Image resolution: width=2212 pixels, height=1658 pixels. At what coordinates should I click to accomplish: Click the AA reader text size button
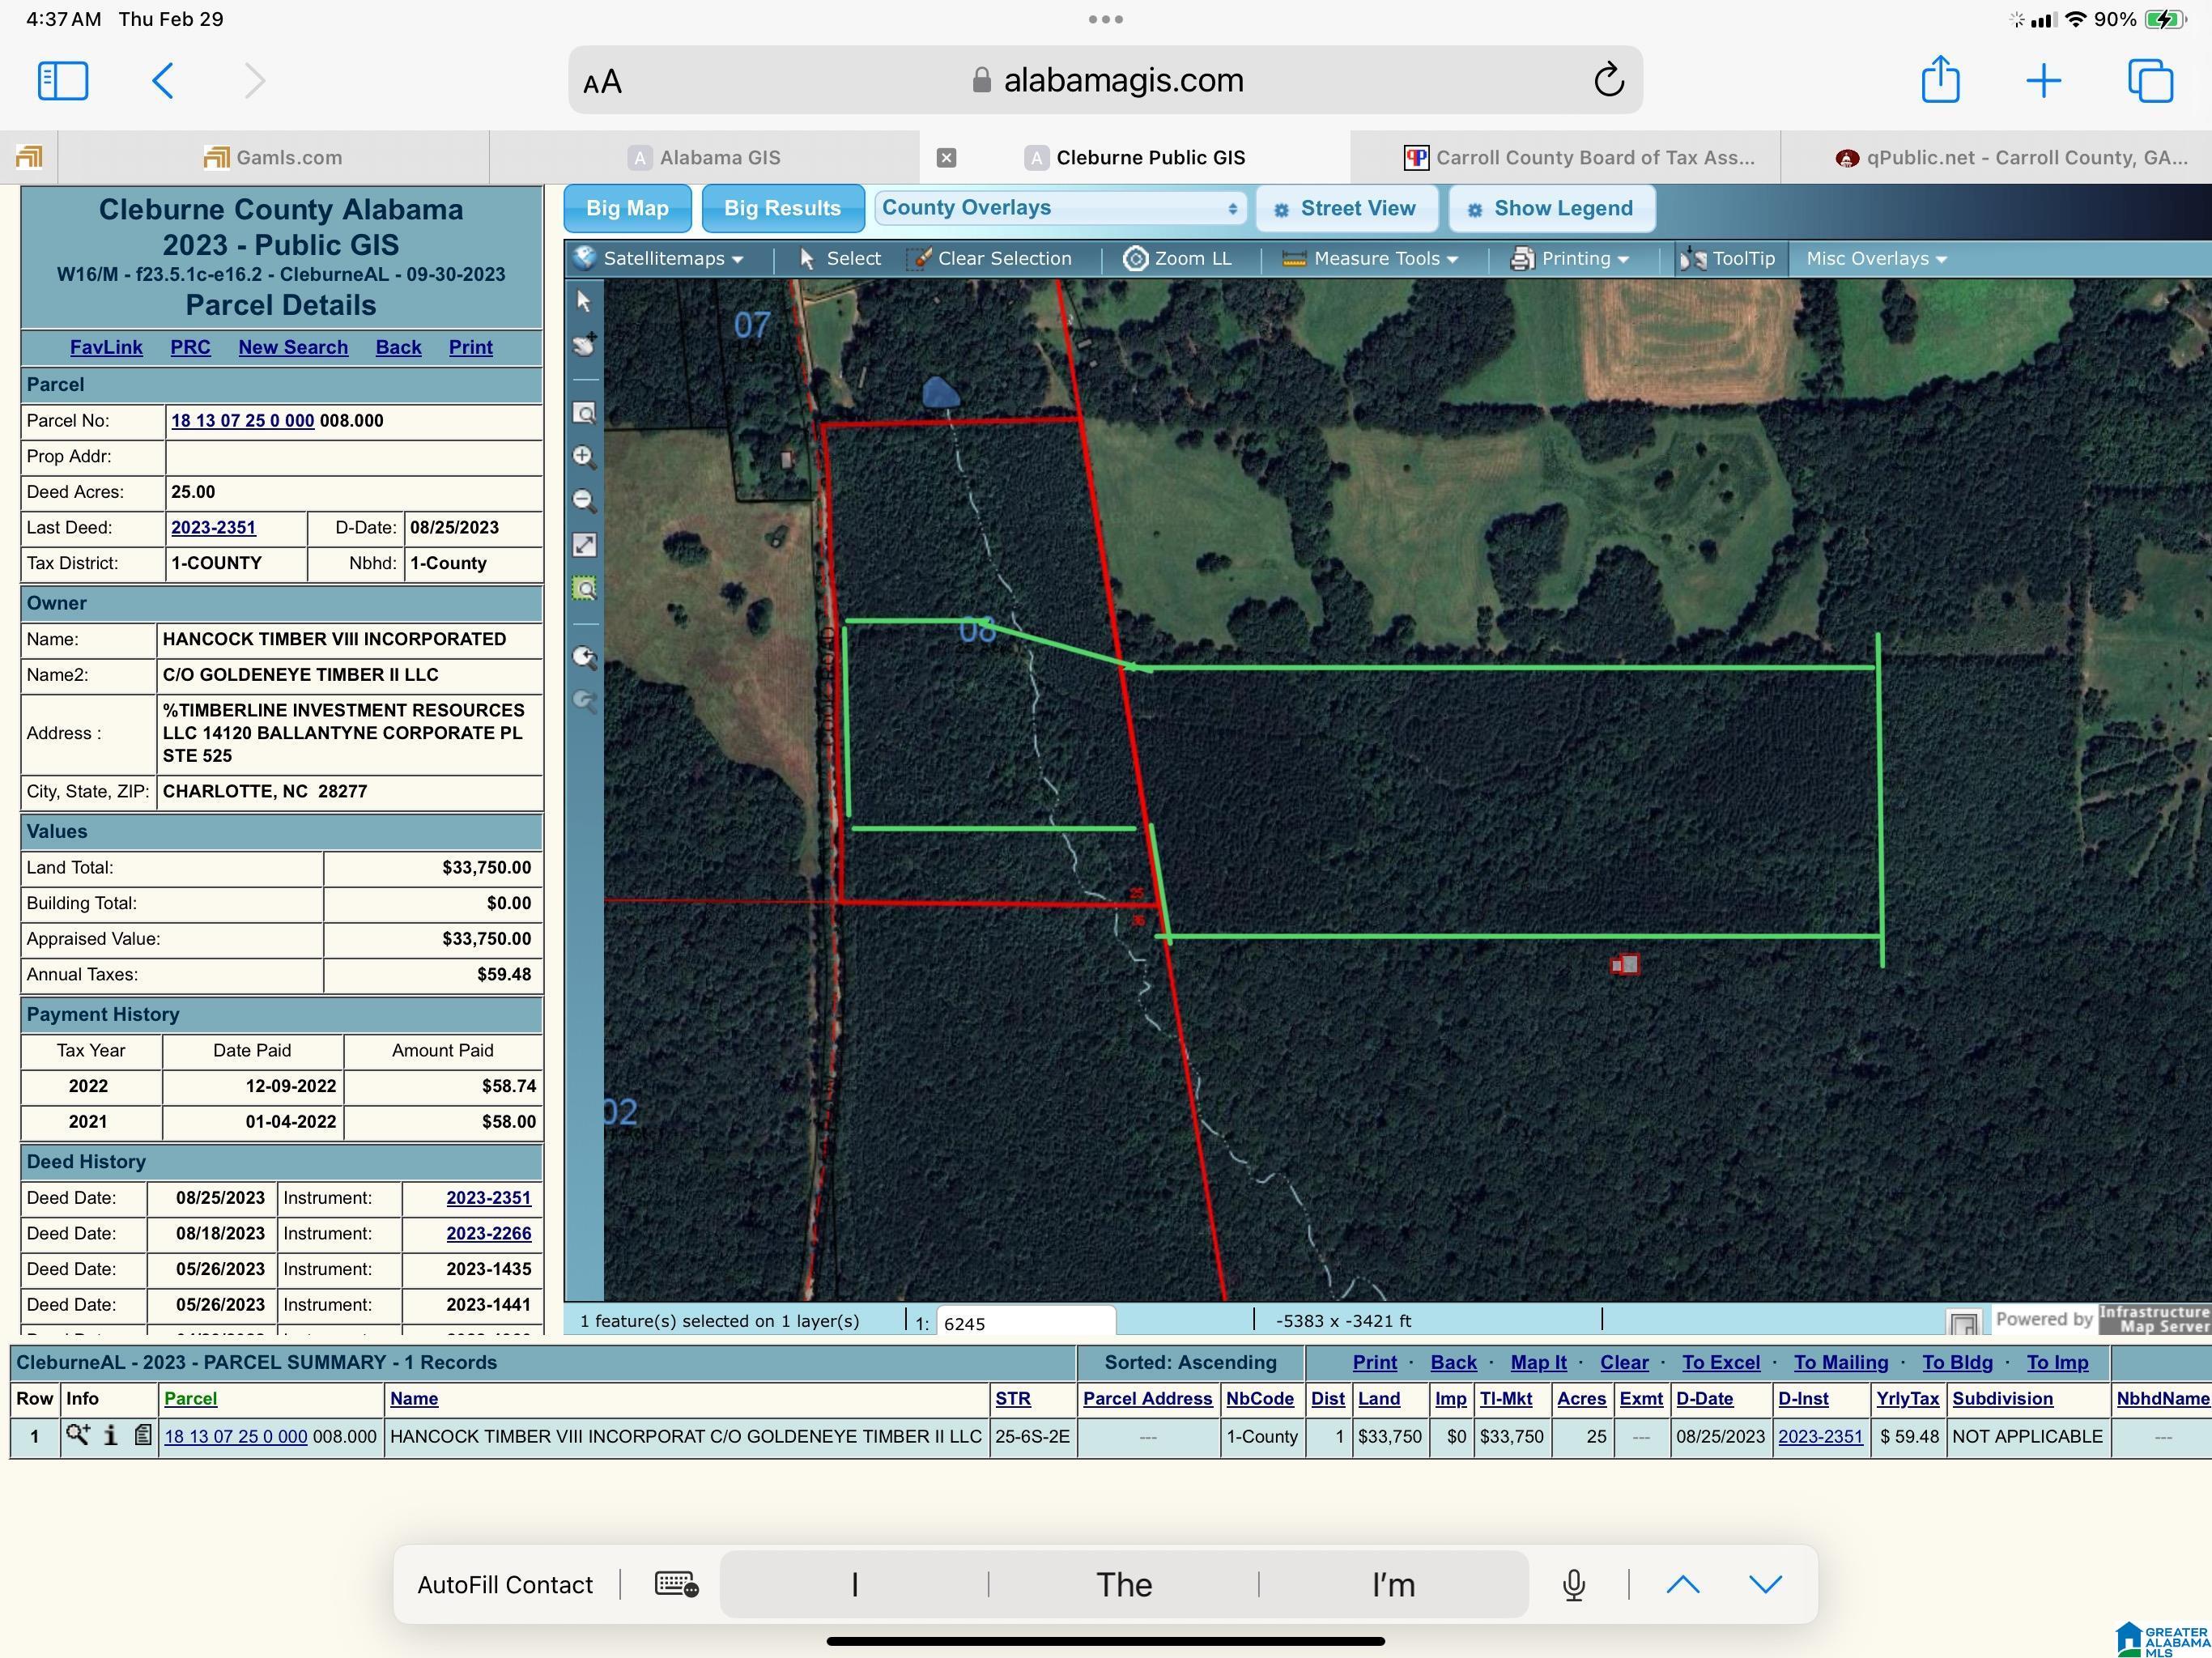(x=603, y=82)
